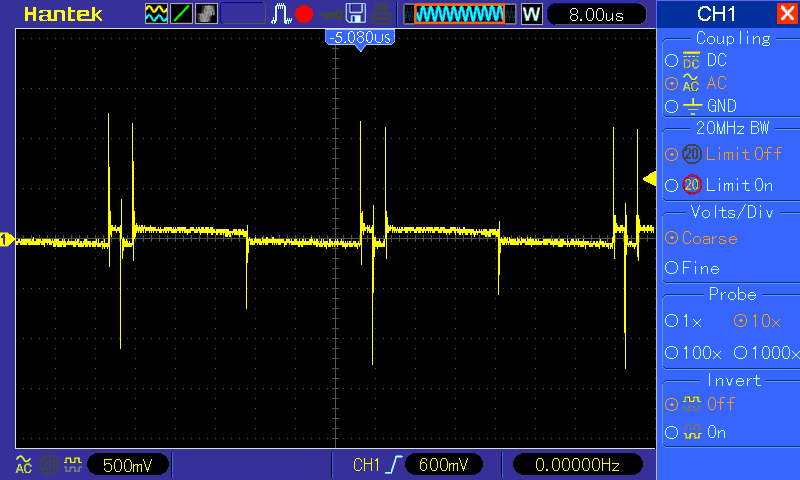The width and height of the screenshot is (800, 480).
Task: Click the pulse trigger icon
Action: click(x=281, y=14)
